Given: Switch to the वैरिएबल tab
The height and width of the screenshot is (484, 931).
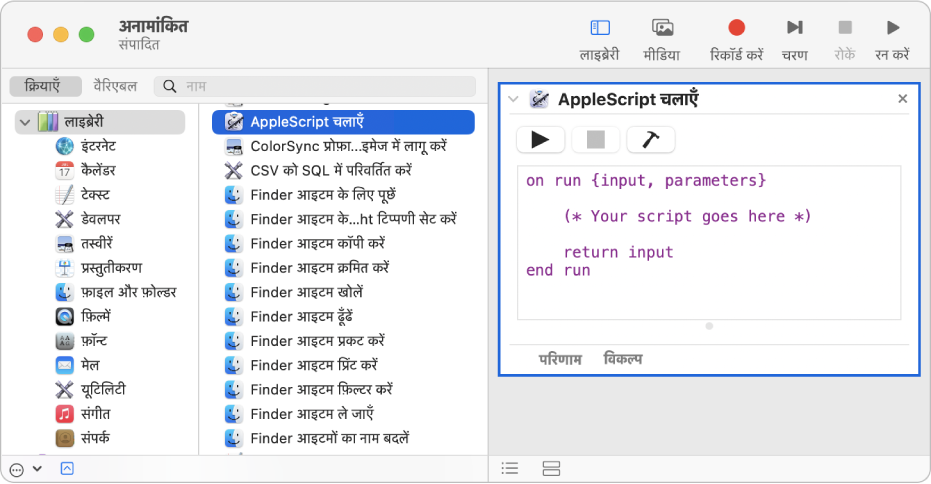Looking at the screenshot, I should (x=115, y=86).
